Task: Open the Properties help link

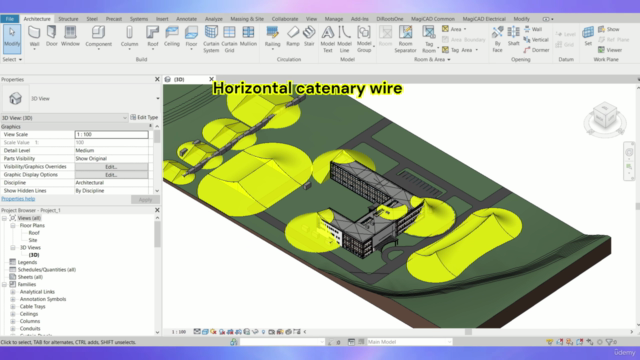Action: point(18,199)
